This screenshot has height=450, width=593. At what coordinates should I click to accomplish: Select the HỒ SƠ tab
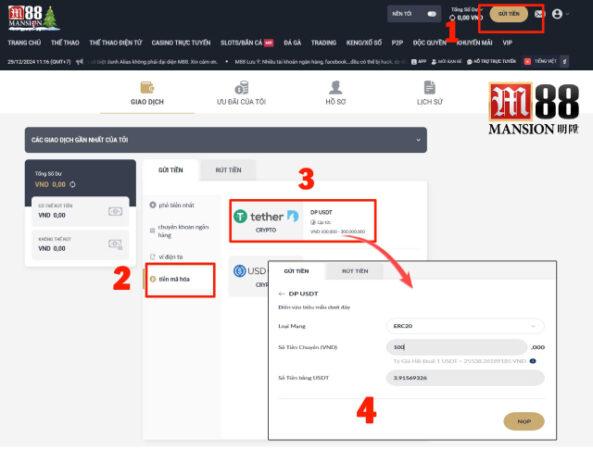click(x=335, y=101)
